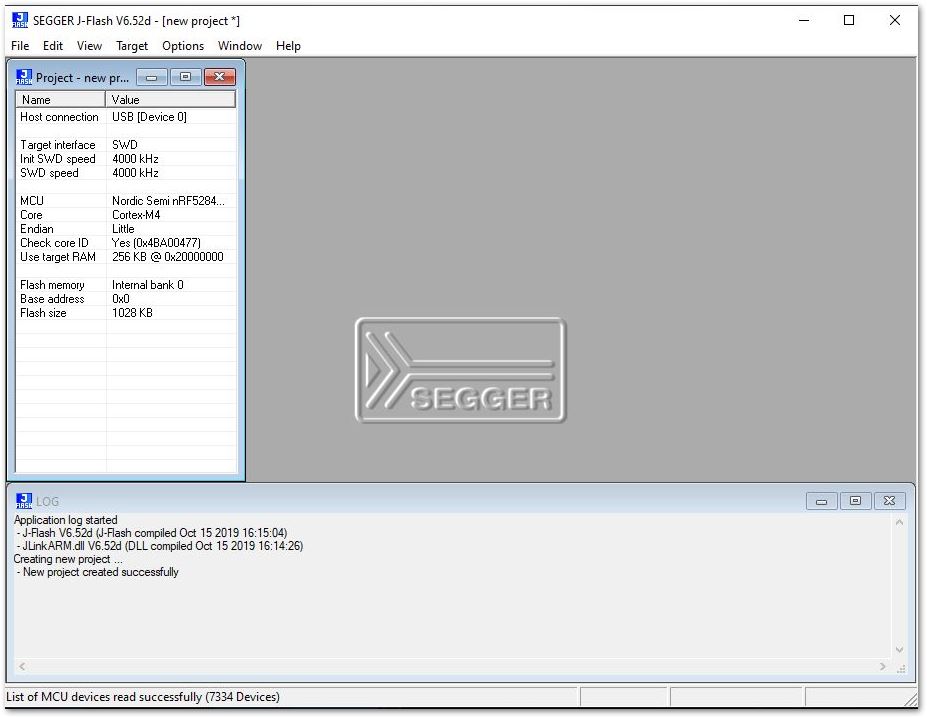
Task: Open the Options menu
Action: [x=183, y=46]
